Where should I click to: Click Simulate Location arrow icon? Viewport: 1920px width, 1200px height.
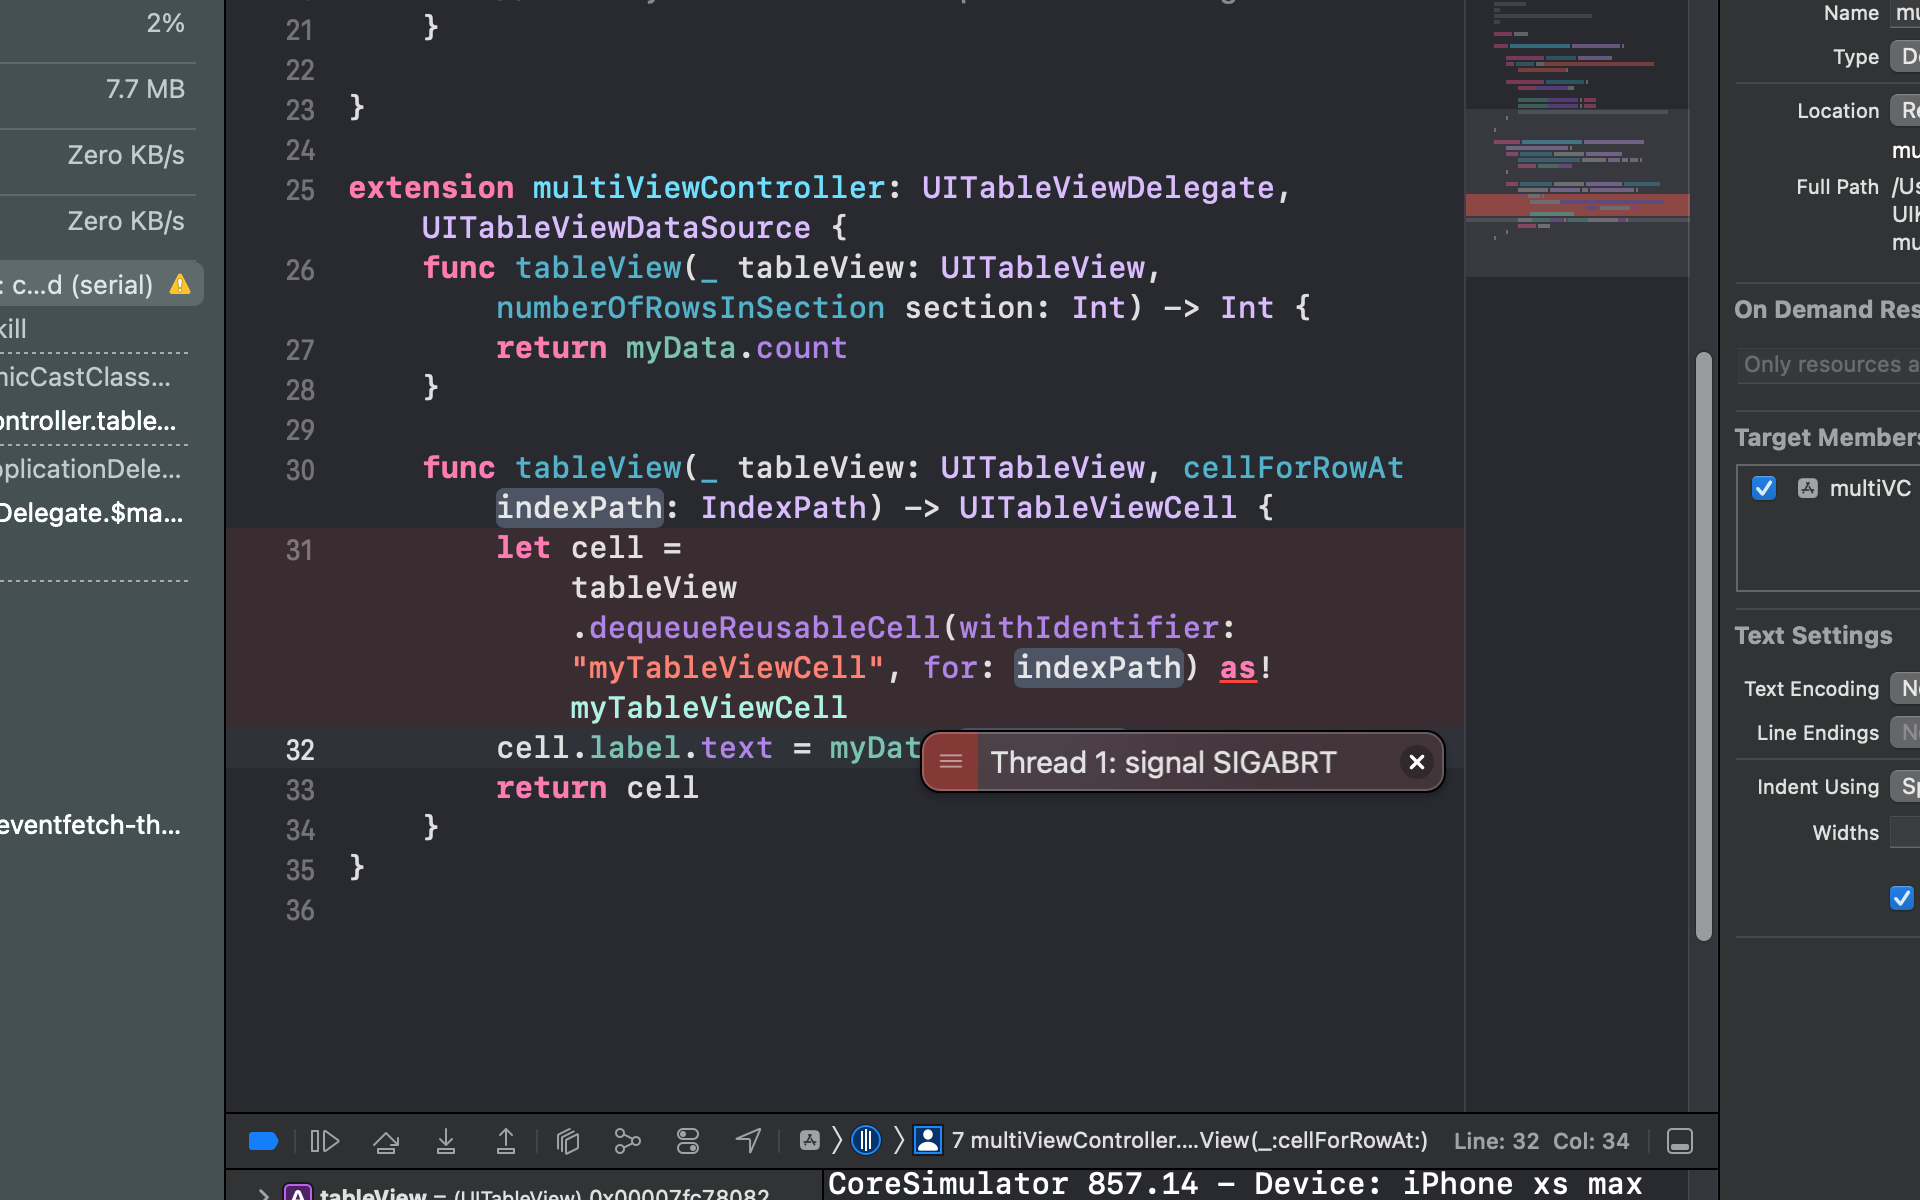[x=748, y=1141]
